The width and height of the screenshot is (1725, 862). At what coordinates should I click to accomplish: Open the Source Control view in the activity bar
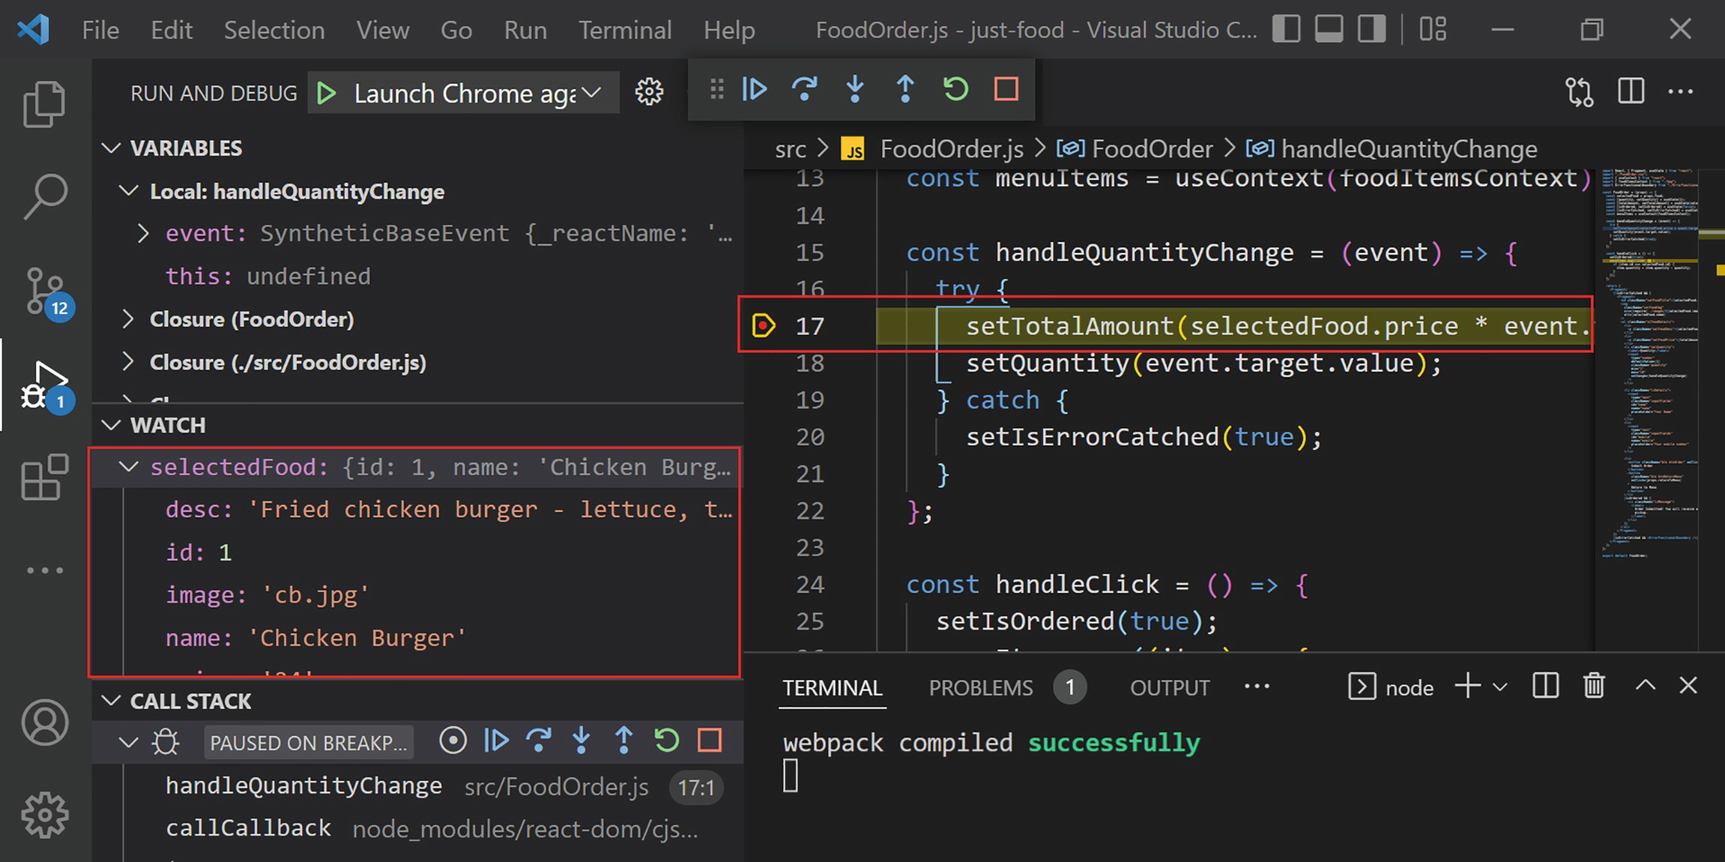45,292
